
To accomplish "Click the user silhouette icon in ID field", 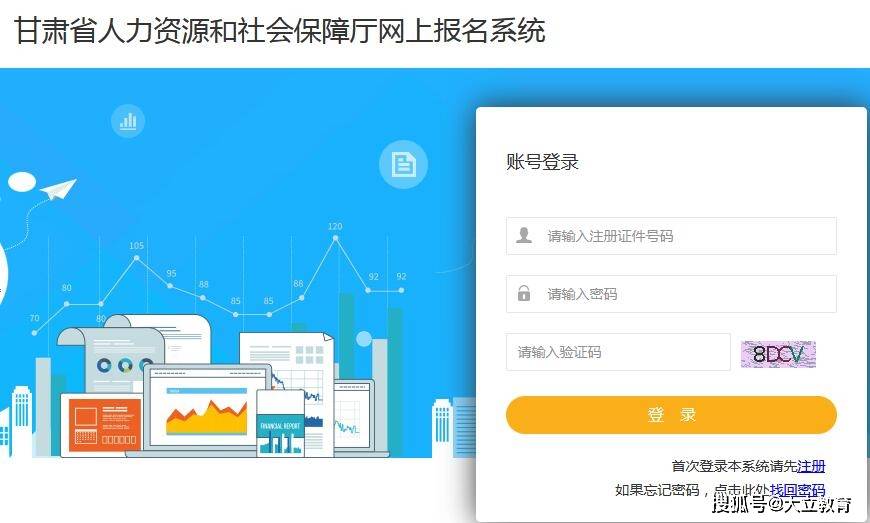I will [524, 235].
